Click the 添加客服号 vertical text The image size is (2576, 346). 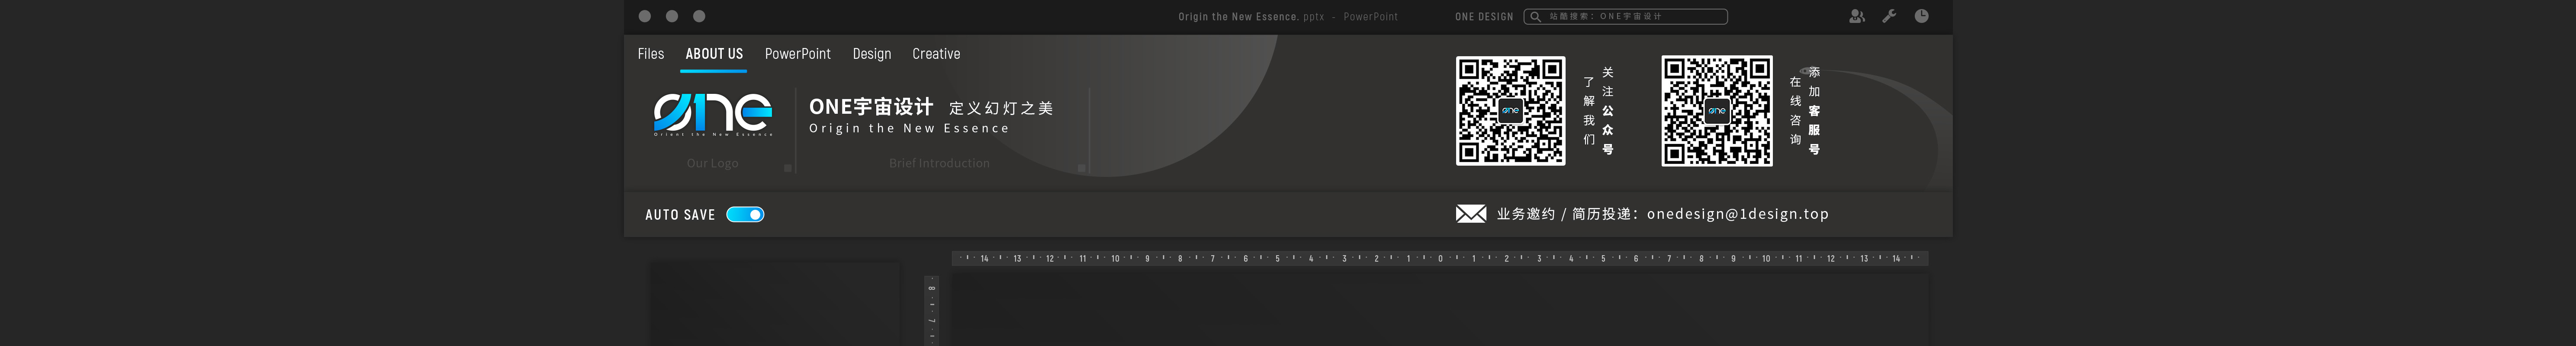[x=1814, y=111]
